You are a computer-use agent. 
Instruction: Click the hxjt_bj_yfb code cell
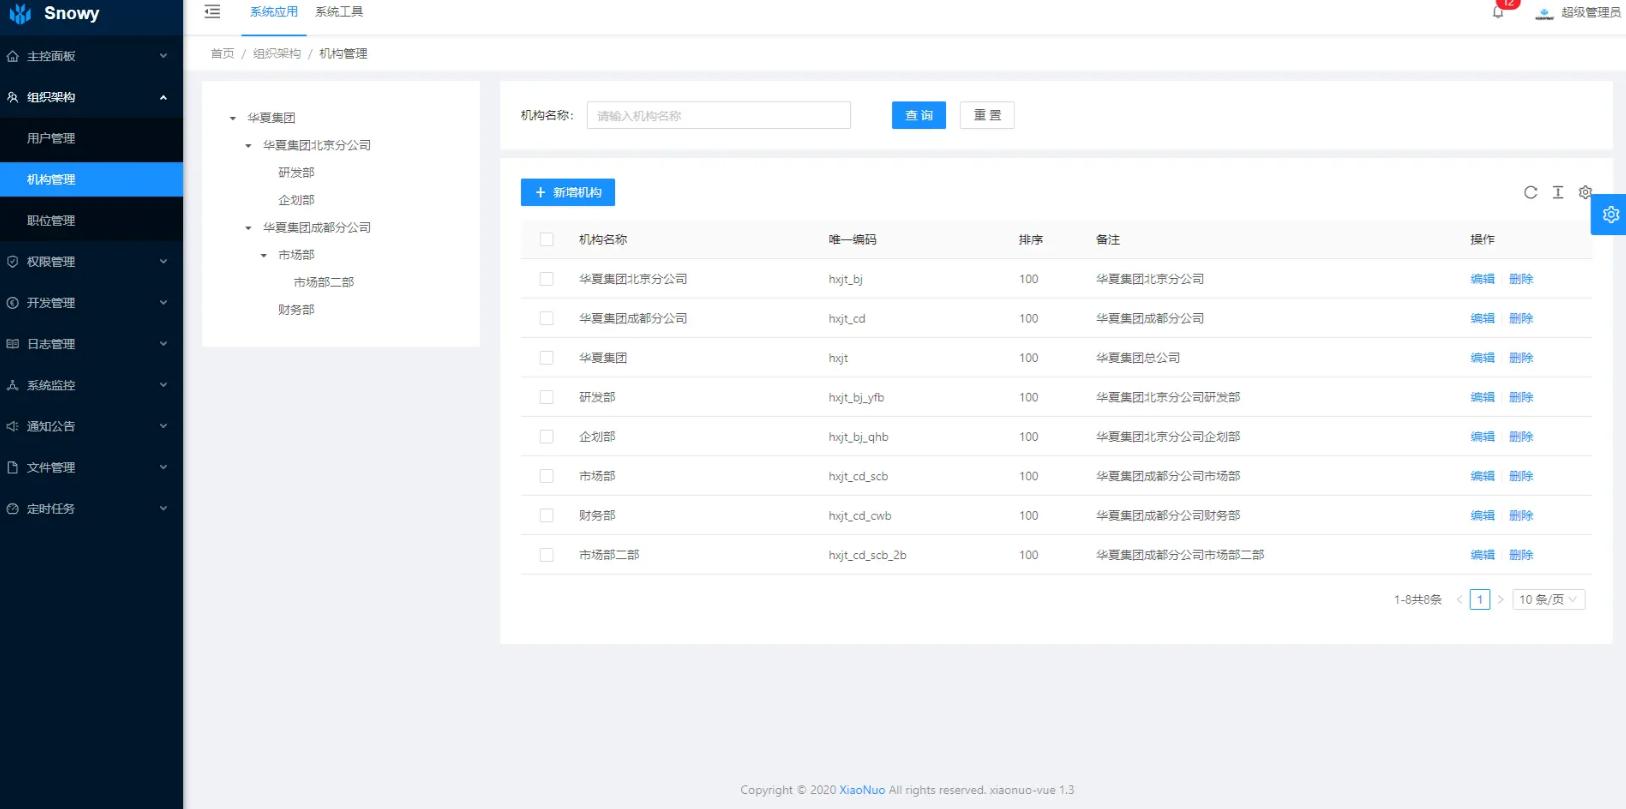pyautogui.click(x=856, y=397)
